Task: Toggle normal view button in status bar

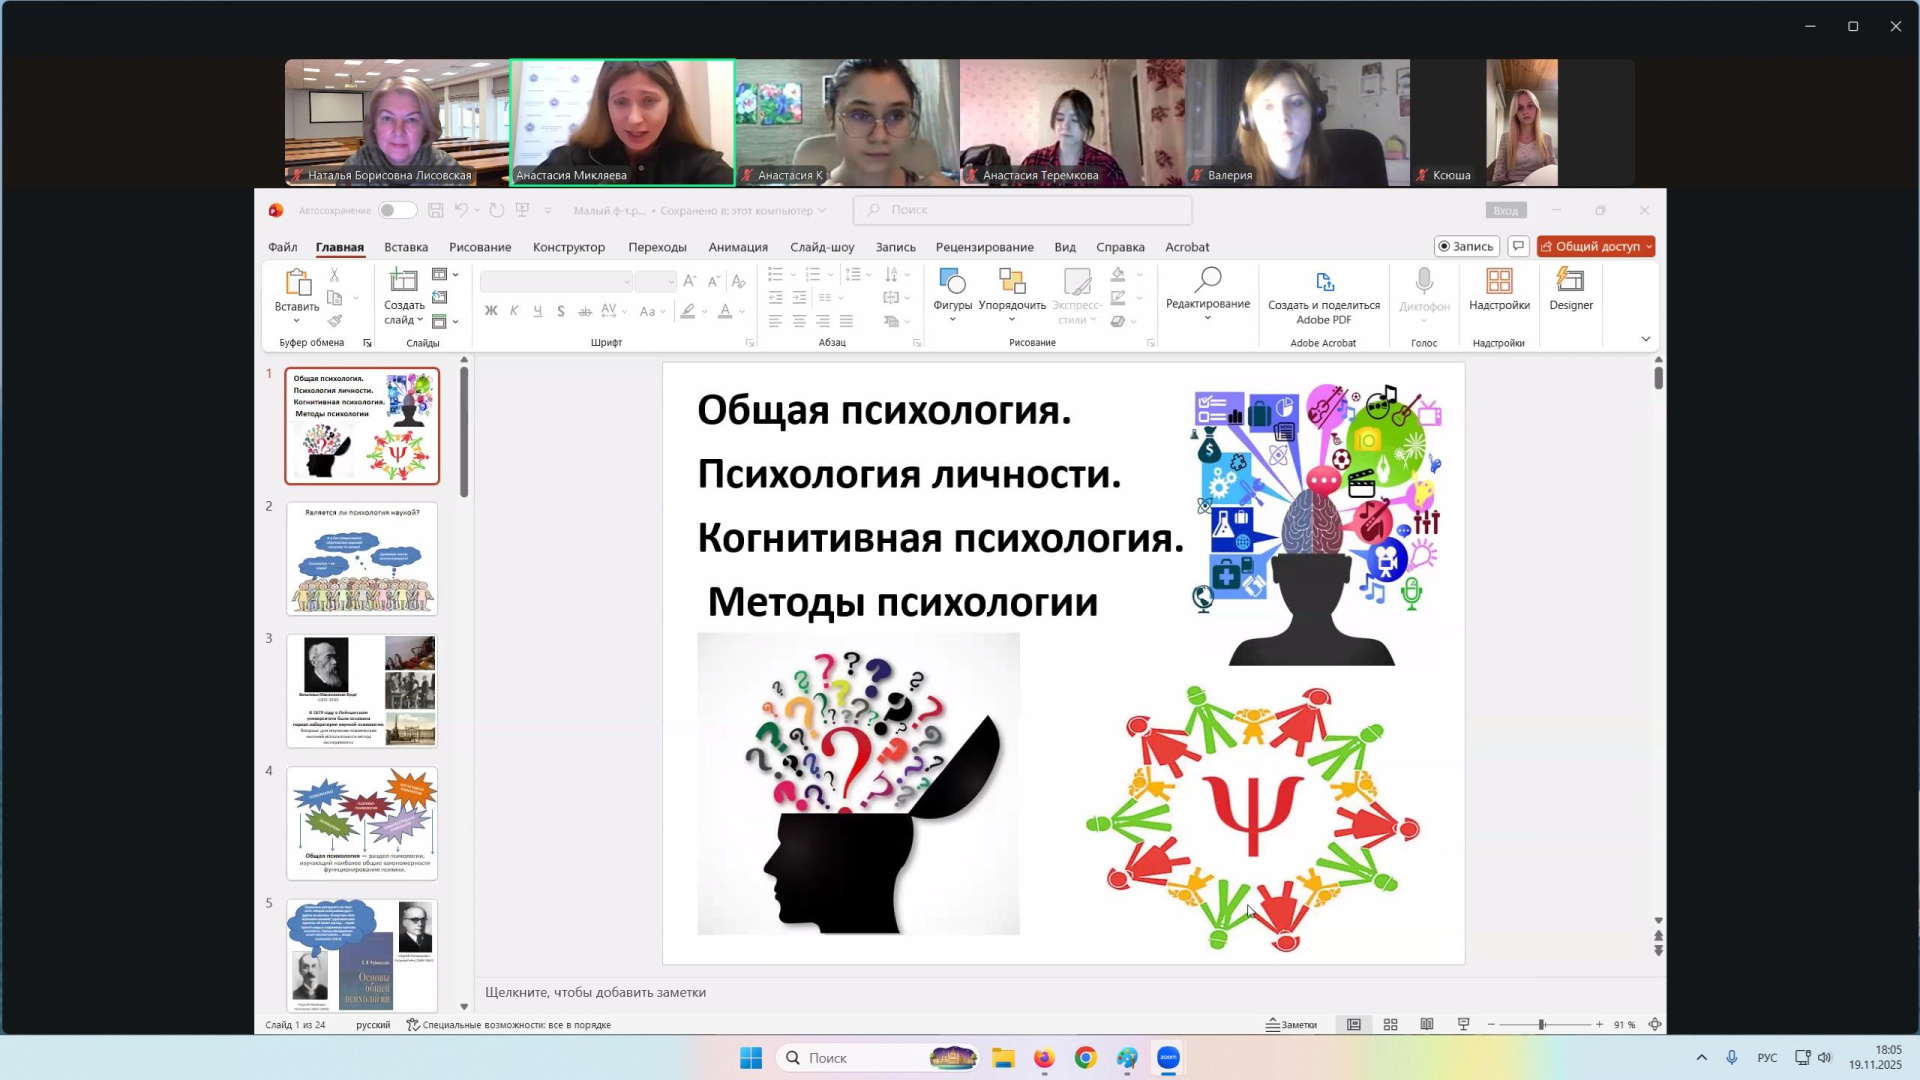Action: coord(1353,1025)
